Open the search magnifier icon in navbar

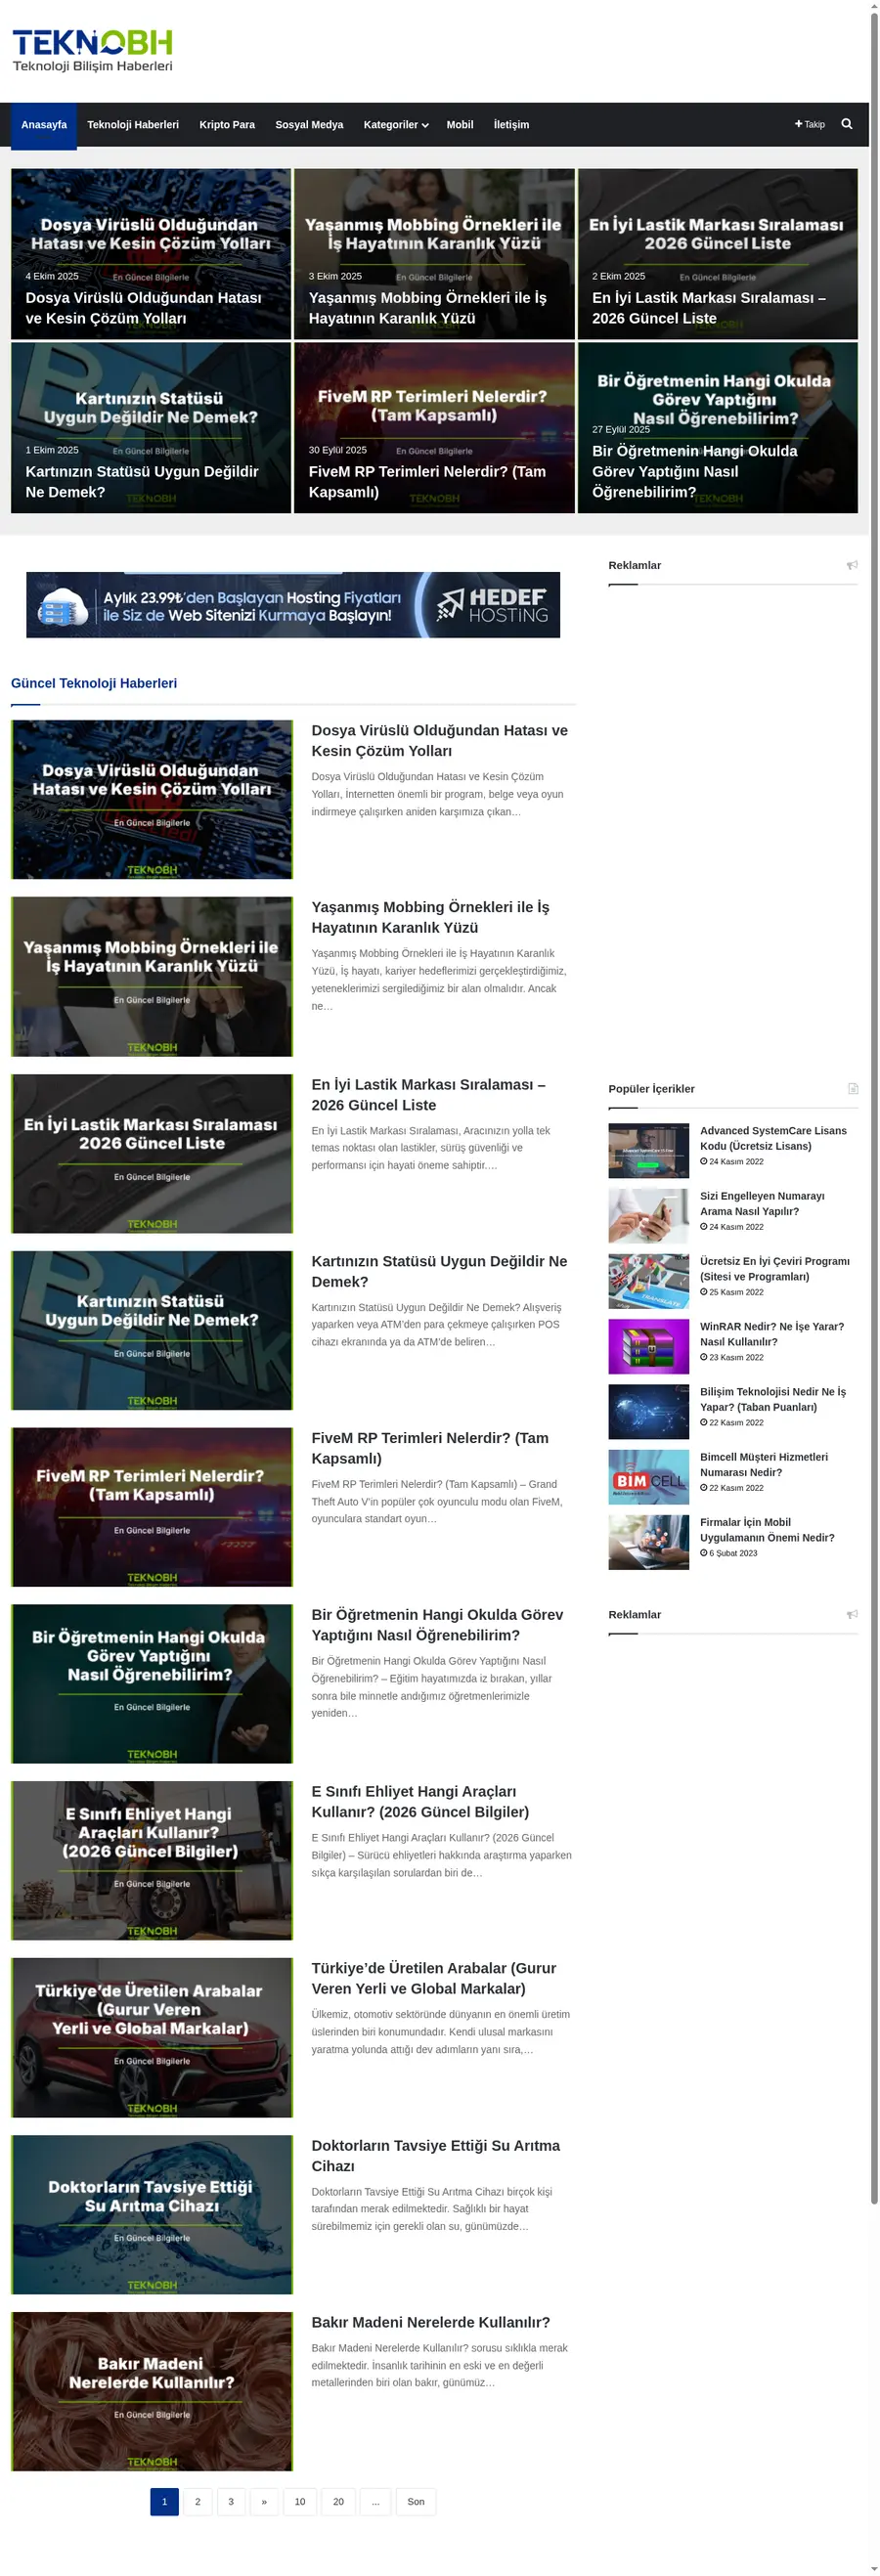[x=846, y=124]
